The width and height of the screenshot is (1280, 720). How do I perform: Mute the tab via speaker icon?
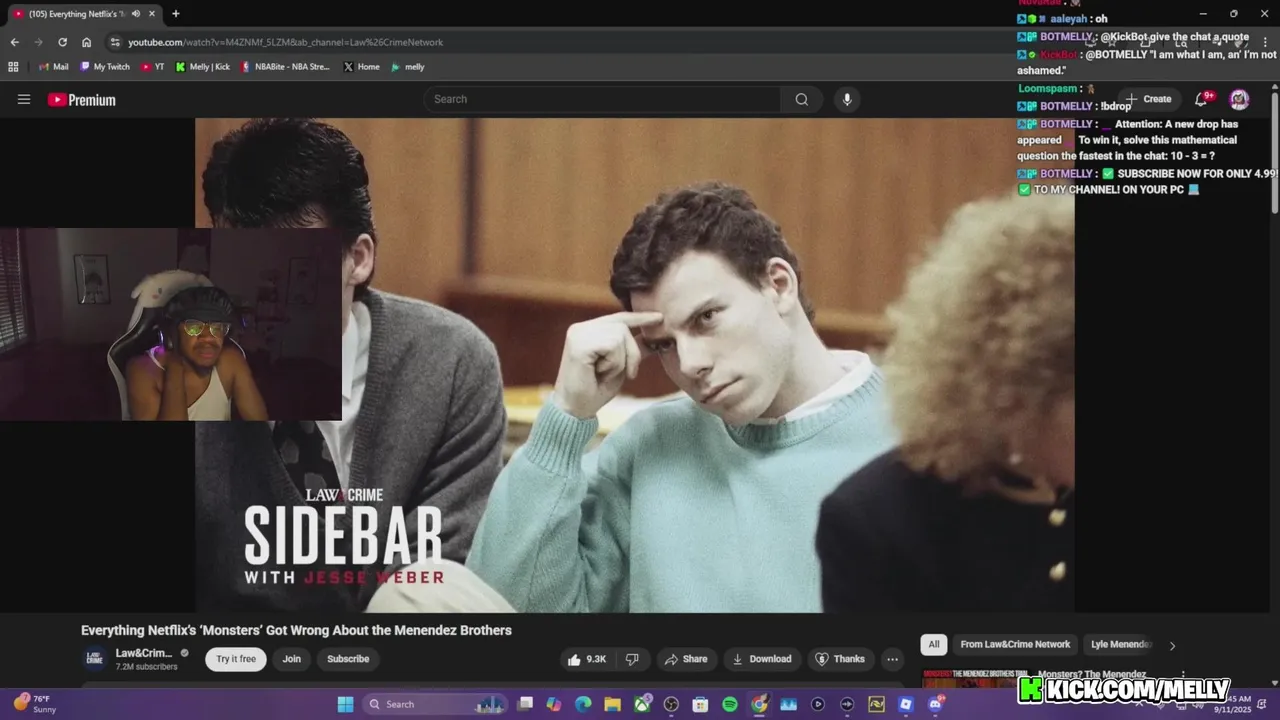[136, 14]
